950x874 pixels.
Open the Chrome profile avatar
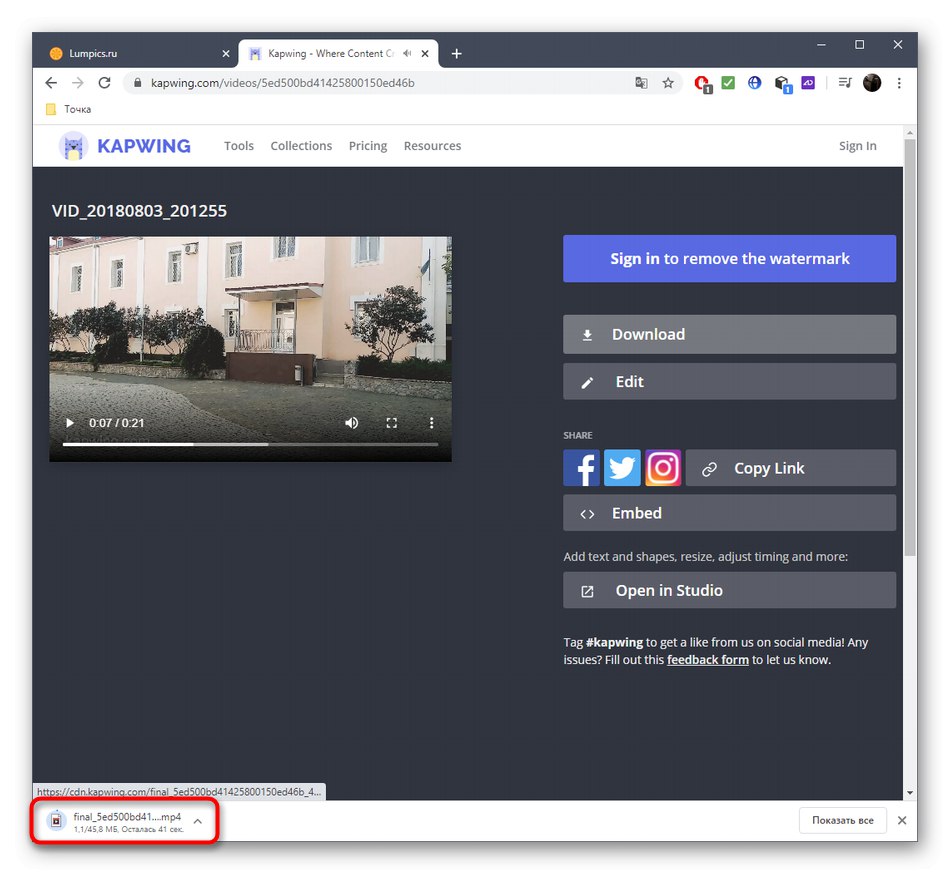pos(872,83)
